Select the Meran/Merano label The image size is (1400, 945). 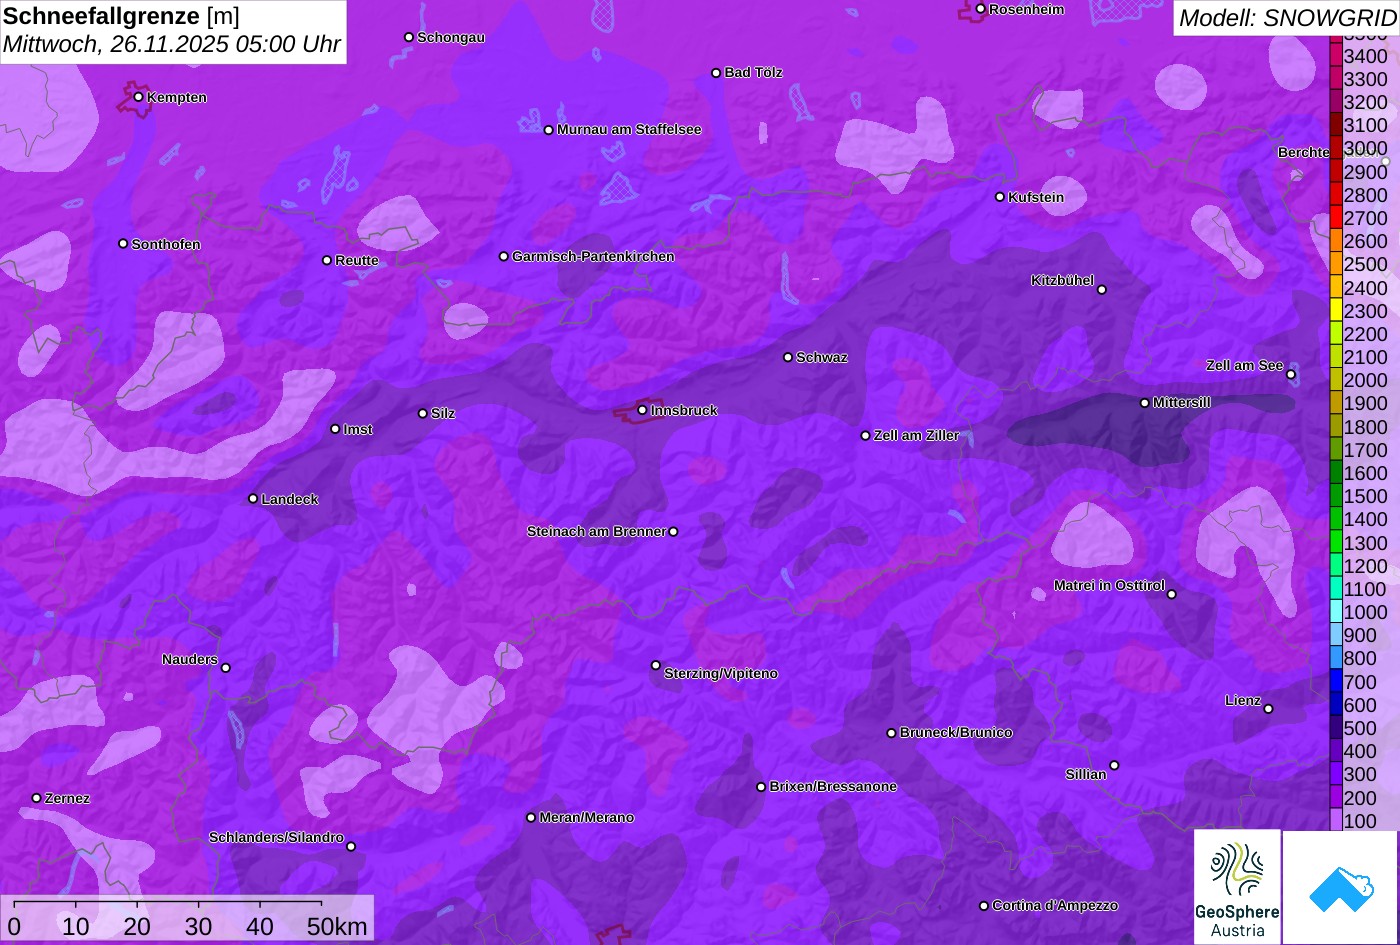tap(587, 818)
